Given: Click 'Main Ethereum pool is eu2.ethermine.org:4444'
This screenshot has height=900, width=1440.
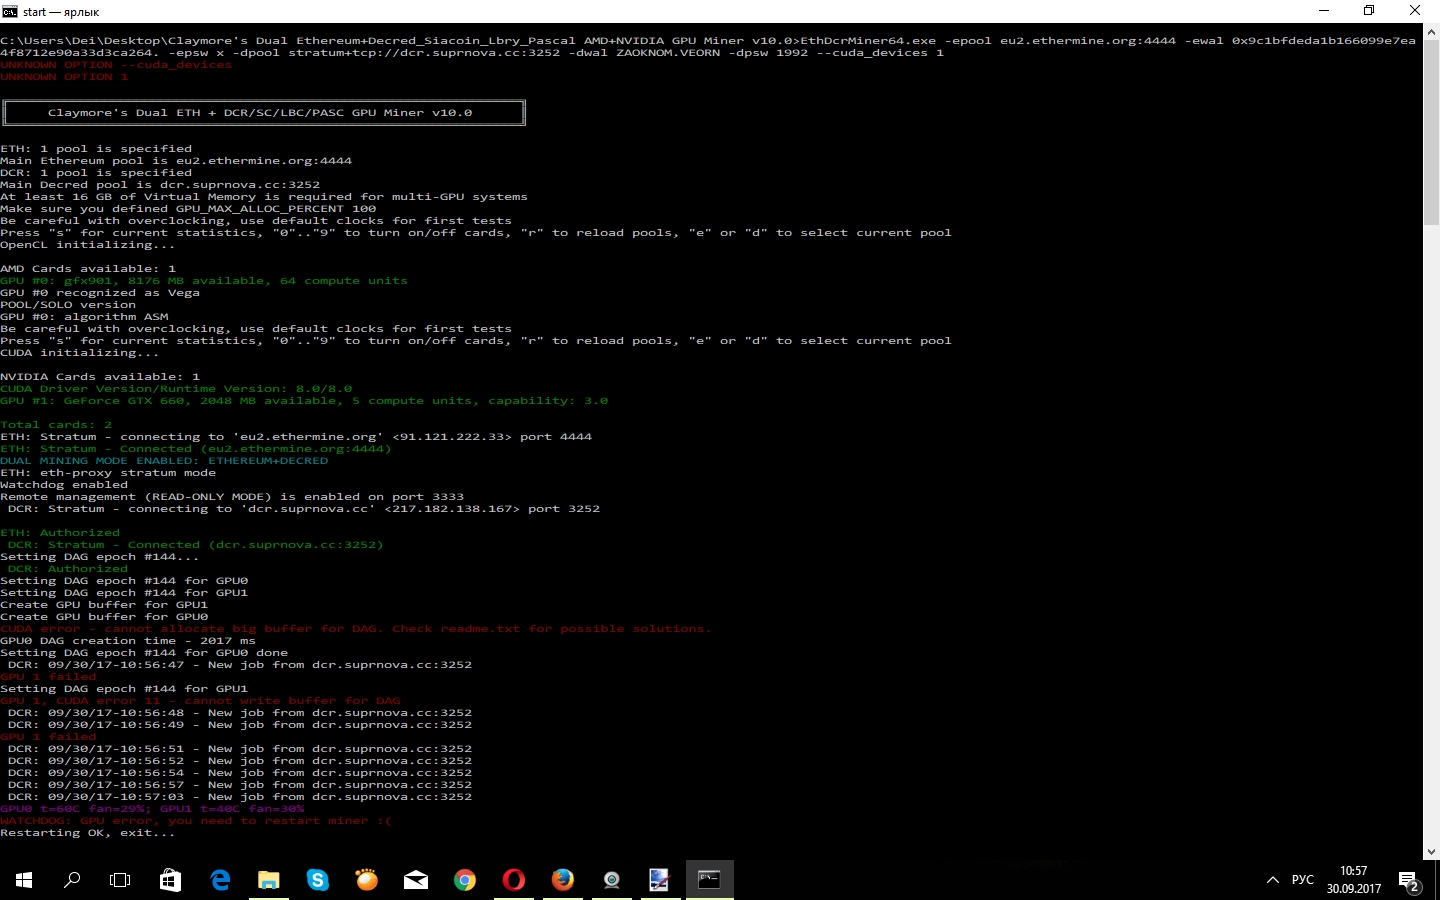Looking at the screenshot, I should pos(176,161).
